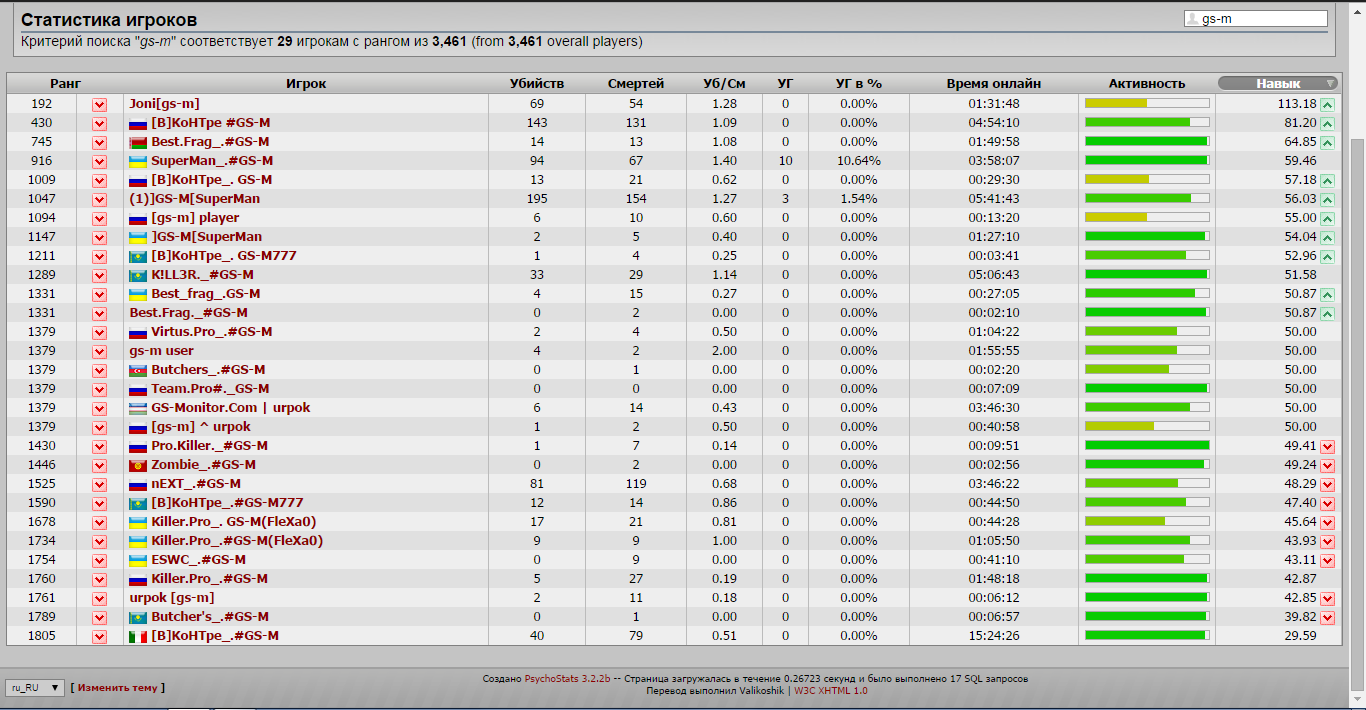Viewport: 1366px width, 710px height.
Task: Click Kazakhstan flag beside [B]KoHTpe_. GS-M777
Action: (138, 256)
